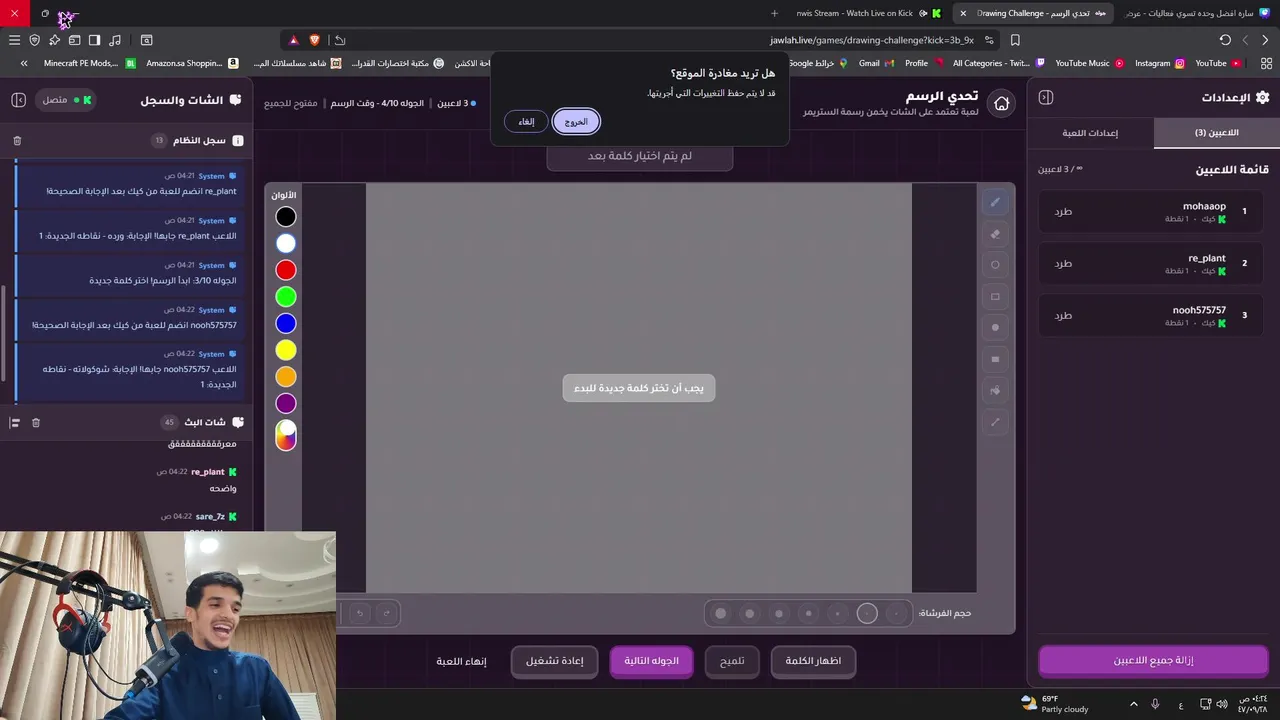Screen dimensions: 1280x720
Task: Kick player mohaaop with طرد
Action: [1063, 211]
